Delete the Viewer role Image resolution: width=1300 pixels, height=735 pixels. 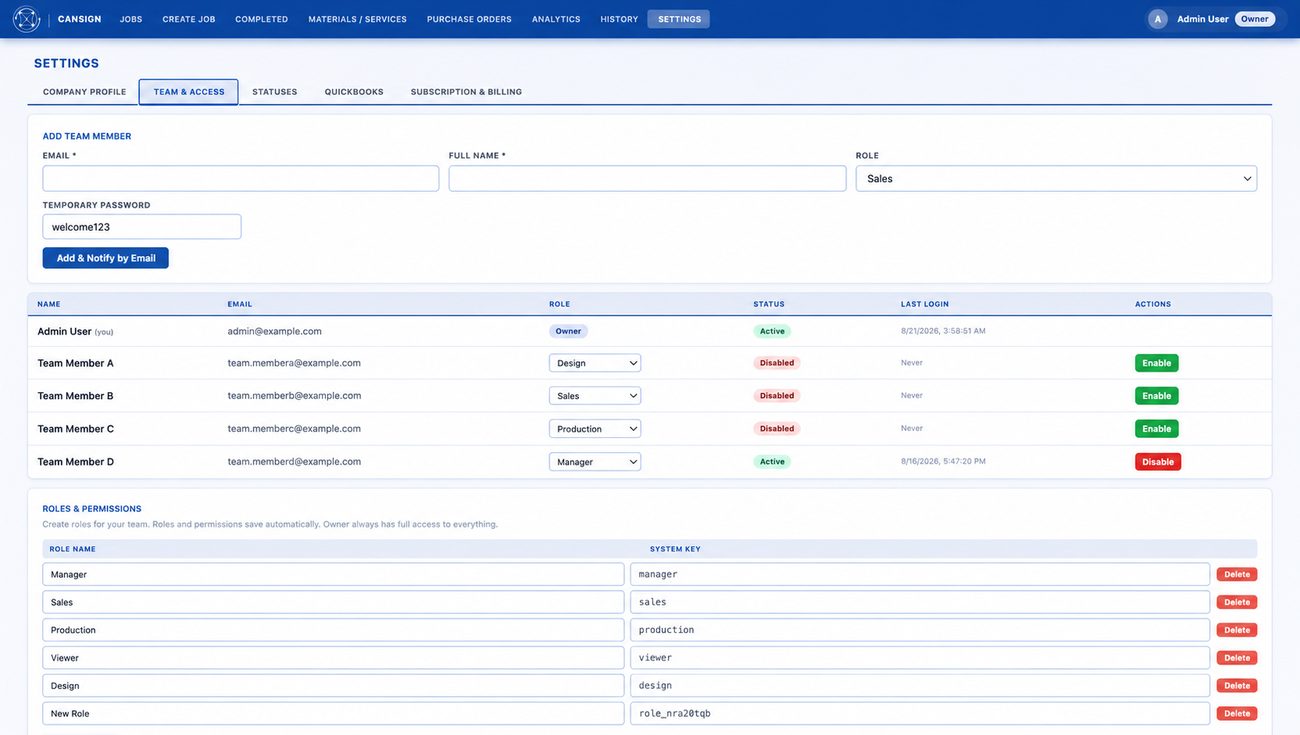pos(1237,658)
